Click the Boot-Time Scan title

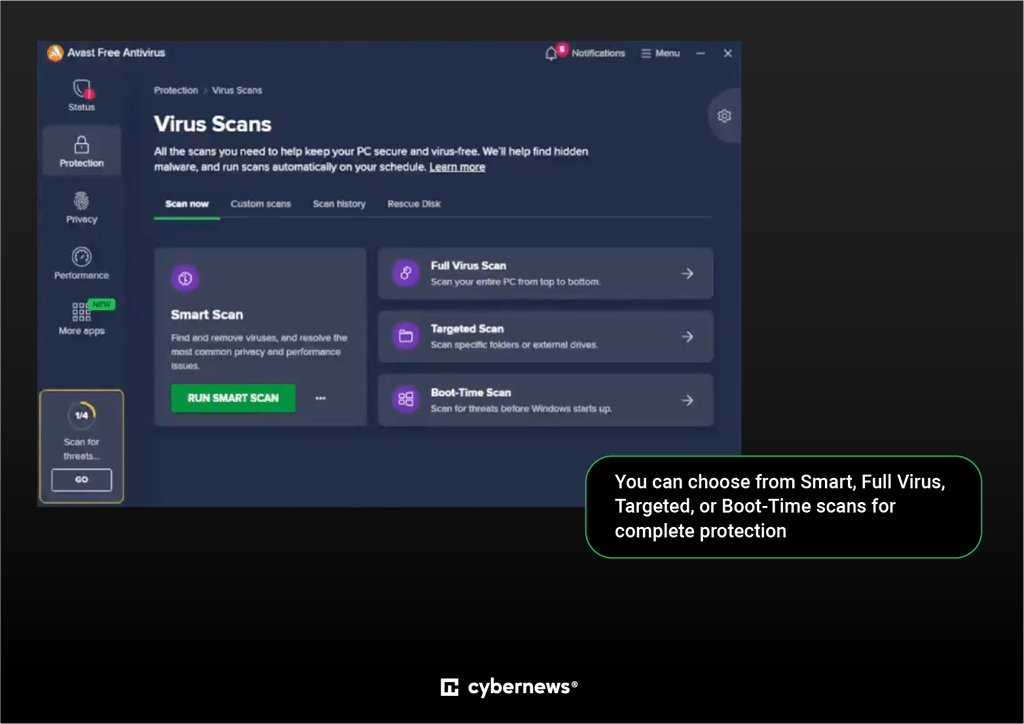471,392
